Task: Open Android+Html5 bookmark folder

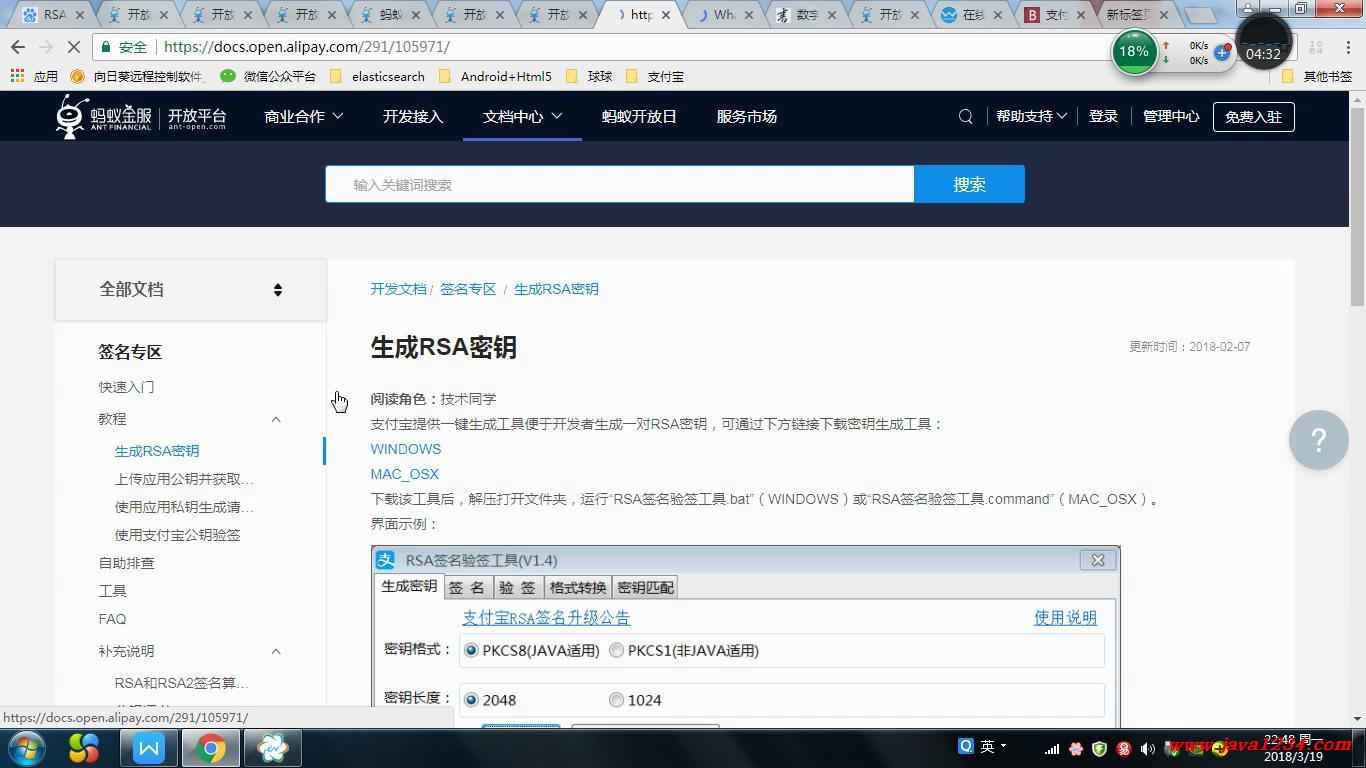Action: (x=494, y=76)
